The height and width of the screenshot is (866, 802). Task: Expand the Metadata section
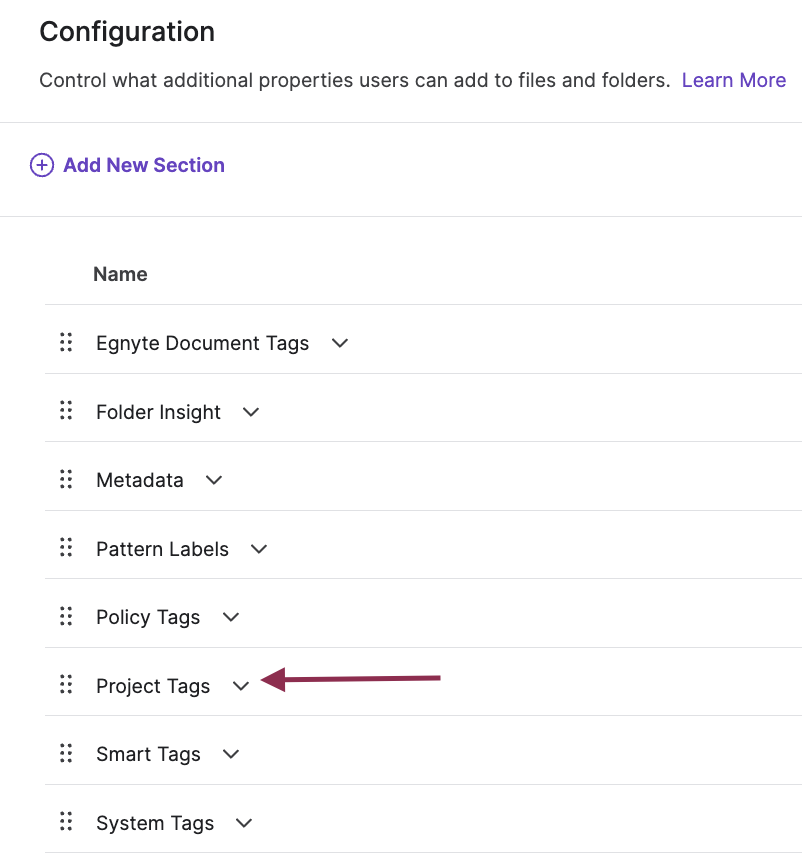coord(213,480)
